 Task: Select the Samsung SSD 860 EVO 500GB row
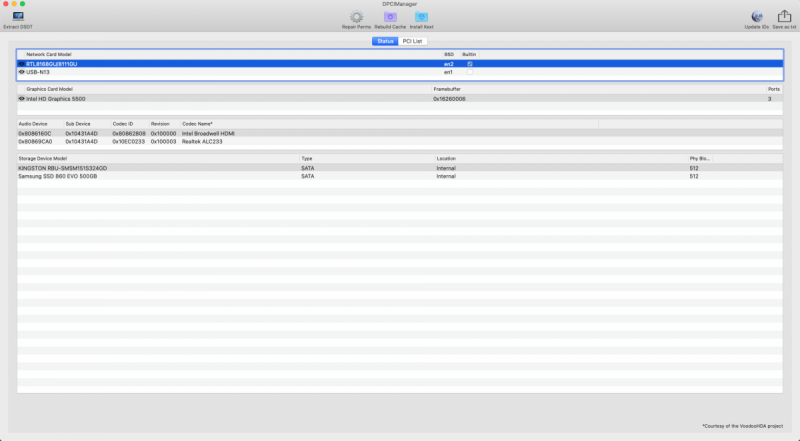(x=400, y=176)
